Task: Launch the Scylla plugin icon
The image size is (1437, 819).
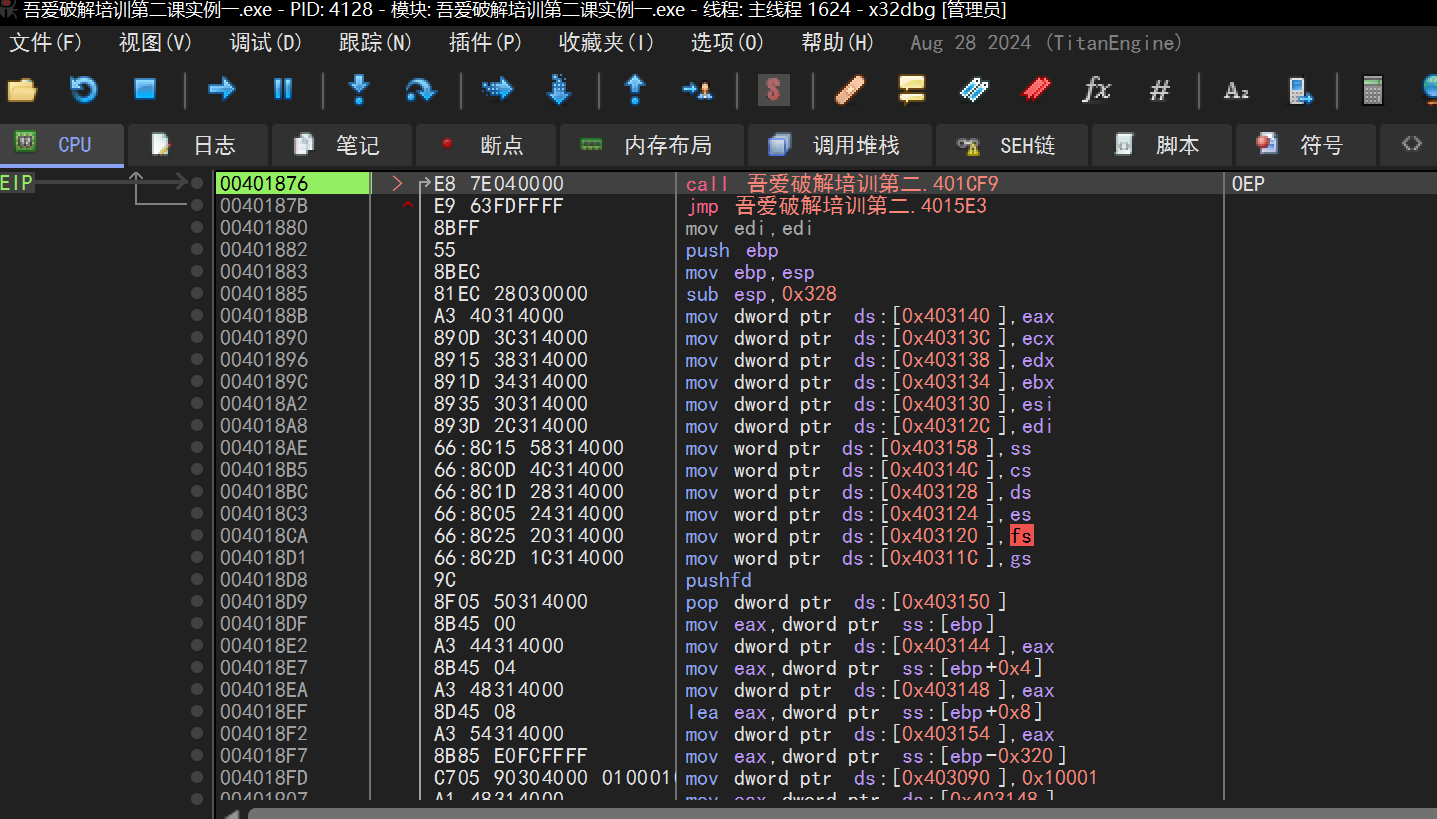Action: pos(773,90)
